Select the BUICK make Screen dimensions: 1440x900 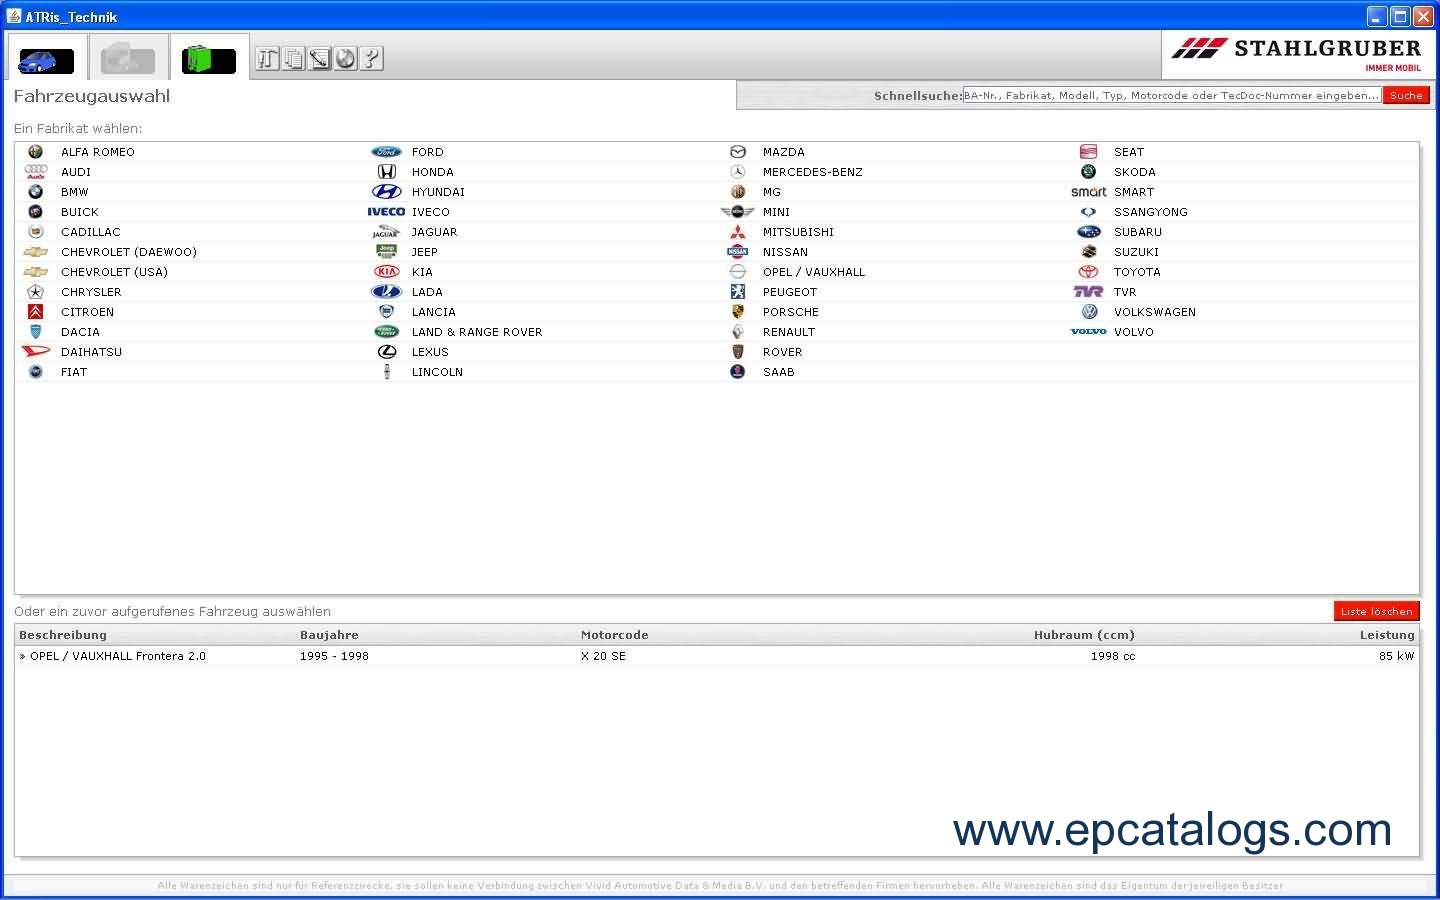pyautogui.click(x=80, y=212)
